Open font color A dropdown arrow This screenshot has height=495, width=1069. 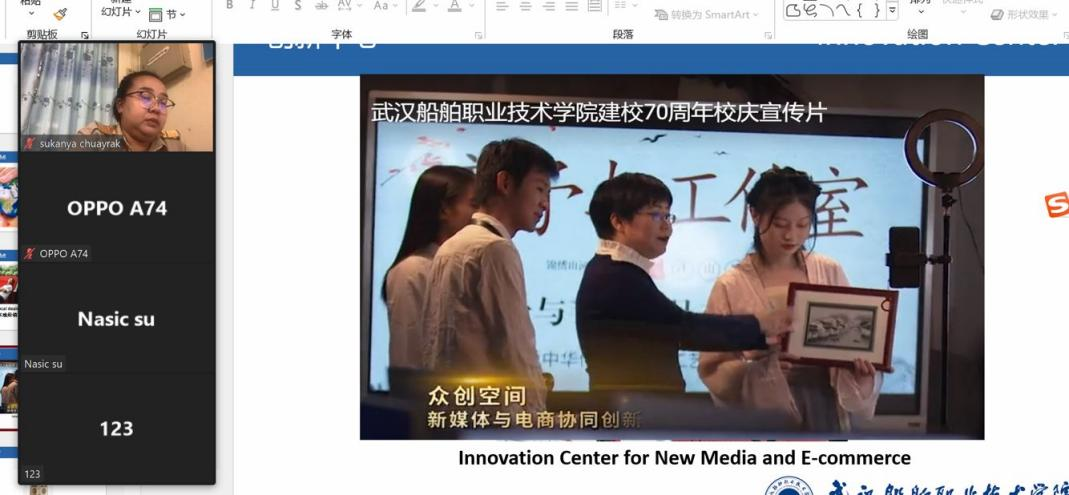click(x=471, y=6)
